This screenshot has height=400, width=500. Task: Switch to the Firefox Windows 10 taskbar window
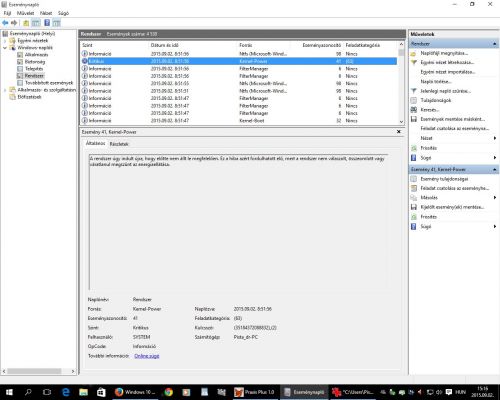pyautogui.click(x=135, y=392)
